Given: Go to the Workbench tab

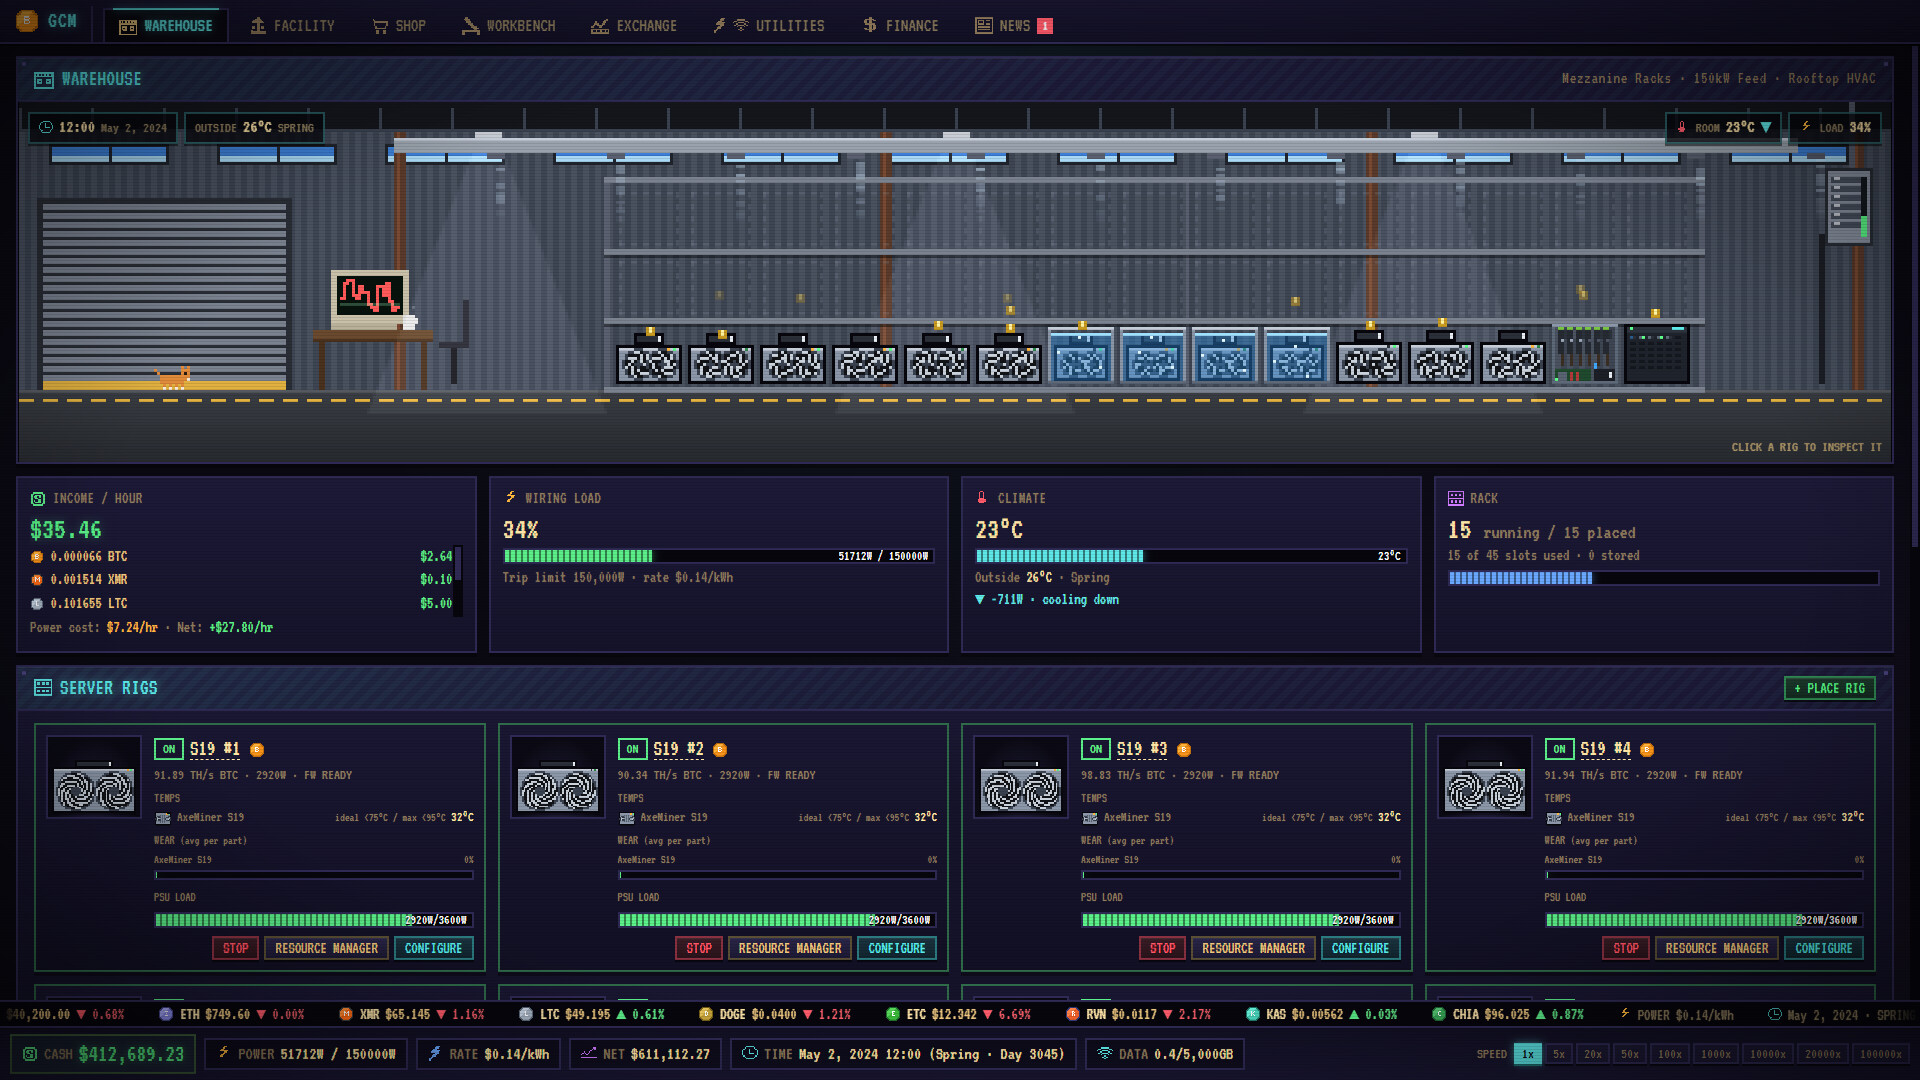Looking at the screenshot, I should pyautogui.click(x=508, y=26).
